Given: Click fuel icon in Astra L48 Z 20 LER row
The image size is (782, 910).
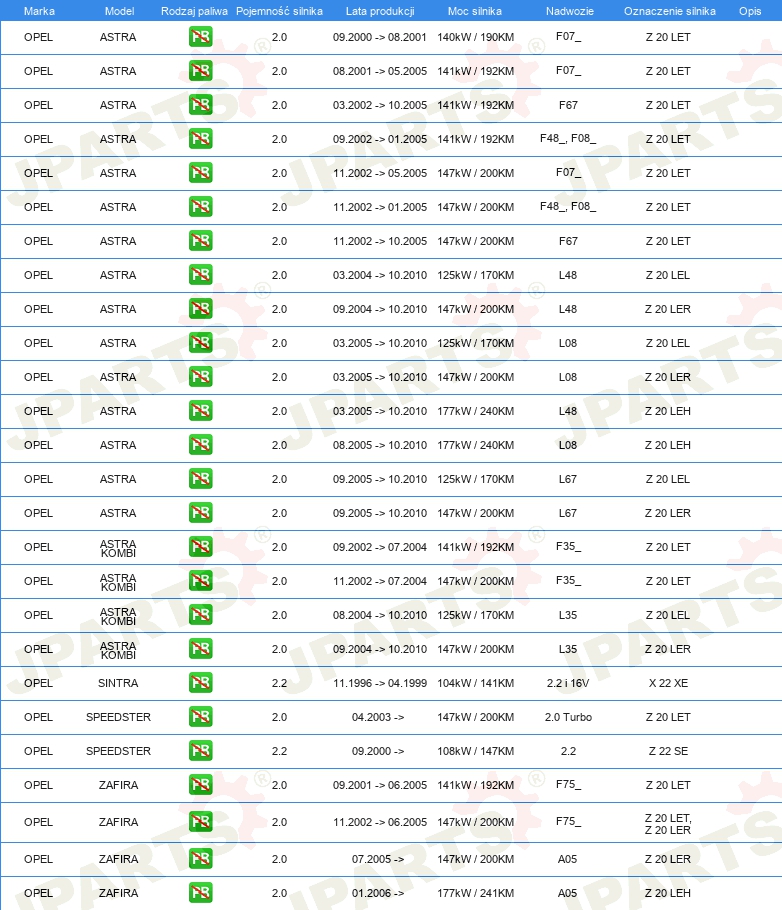Looking at the screenshot, I should pyautogui.click(x=200, y=309).
